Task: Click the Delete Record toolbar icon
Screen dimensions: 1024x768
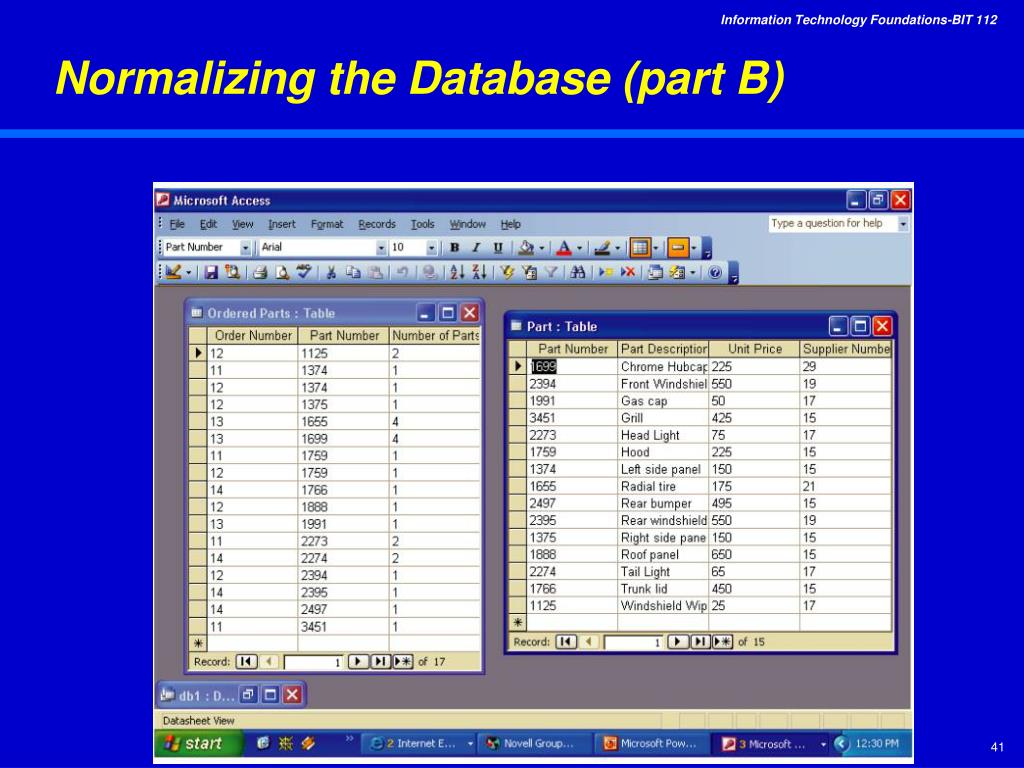Action: (628, 272)
